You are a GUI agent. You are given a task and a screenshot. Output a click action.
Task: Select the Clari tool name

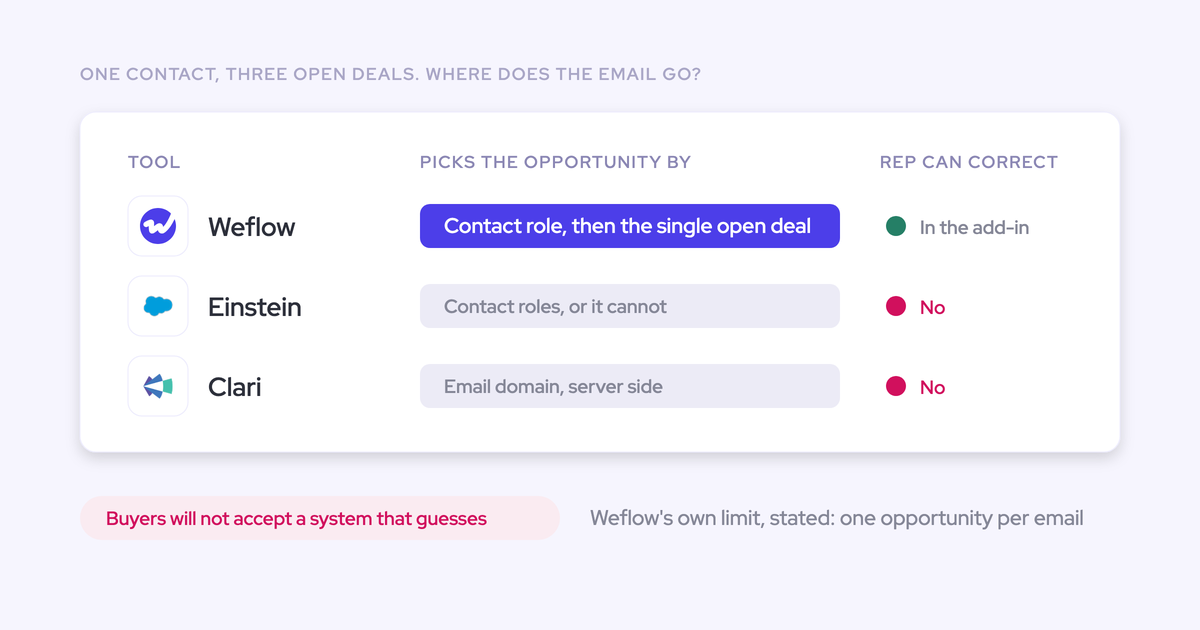click(235, 387)
